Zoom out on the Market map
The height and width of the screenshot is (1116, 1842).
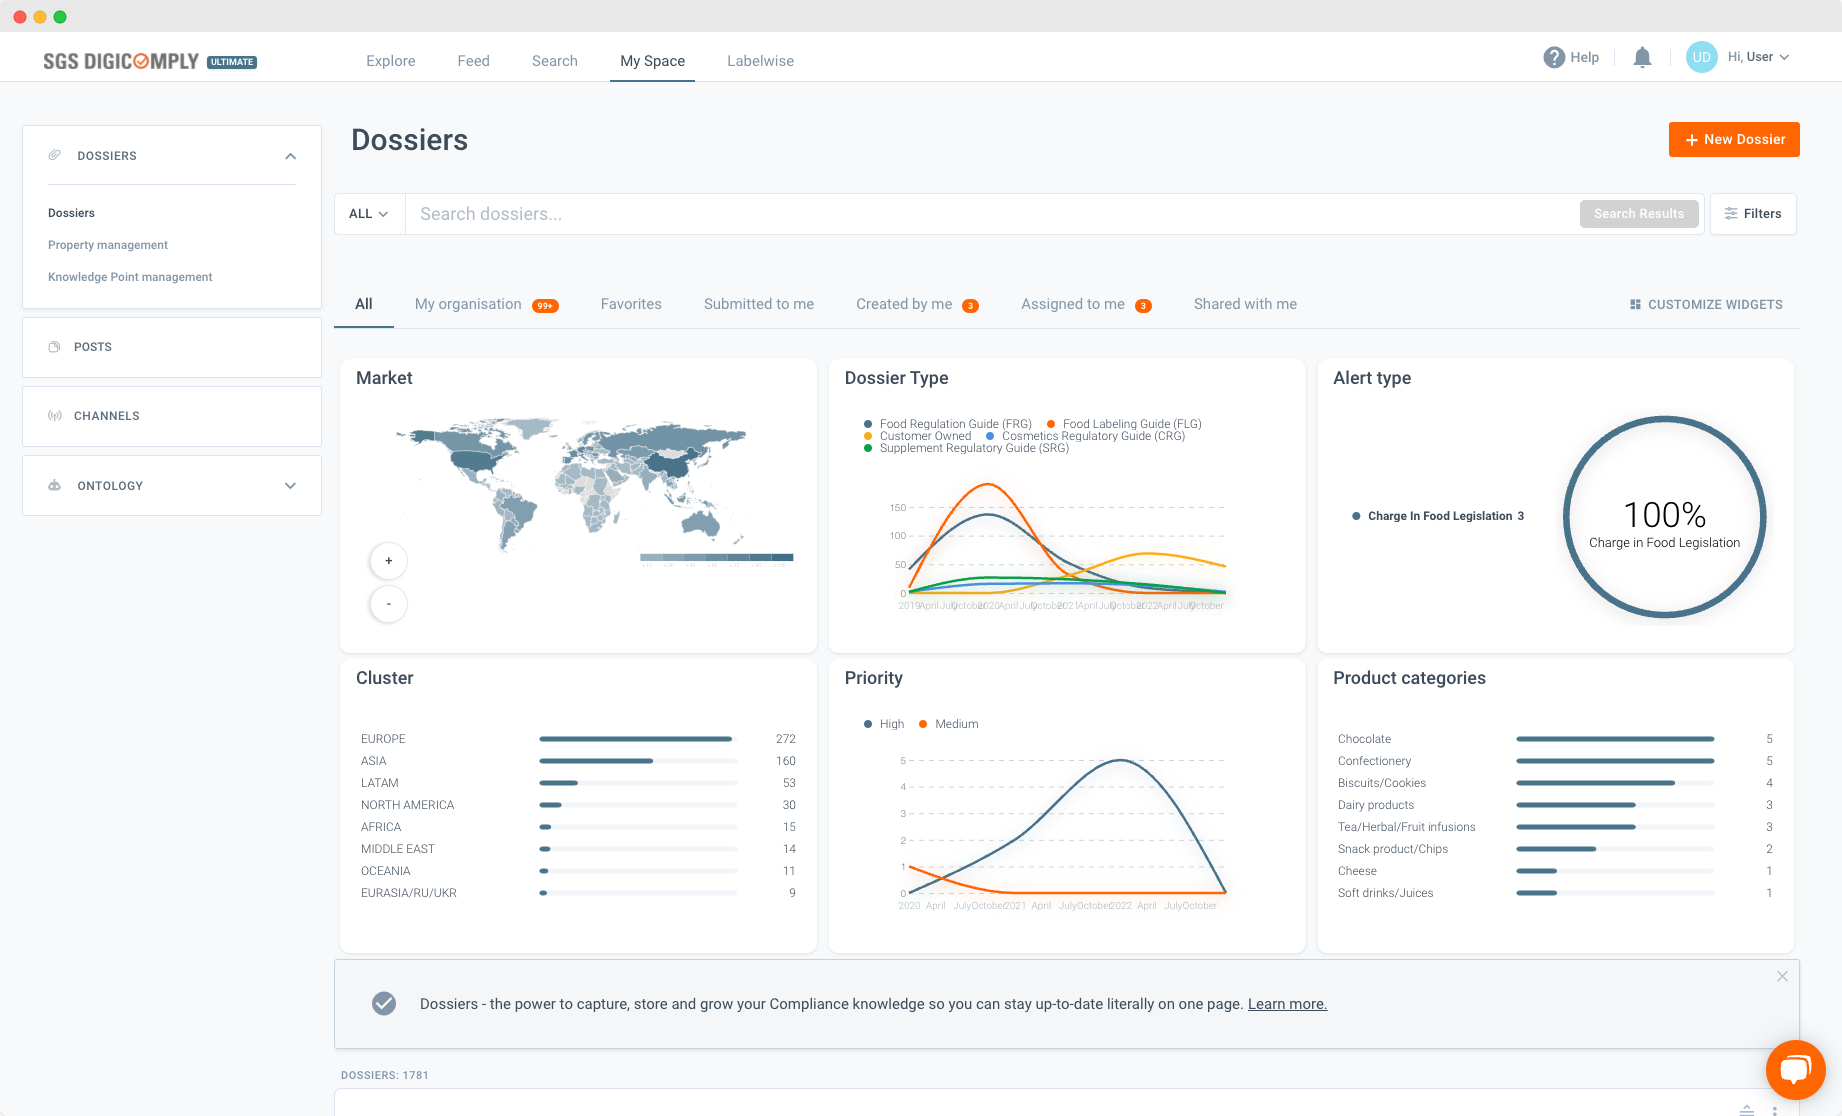tap(389, 604)
